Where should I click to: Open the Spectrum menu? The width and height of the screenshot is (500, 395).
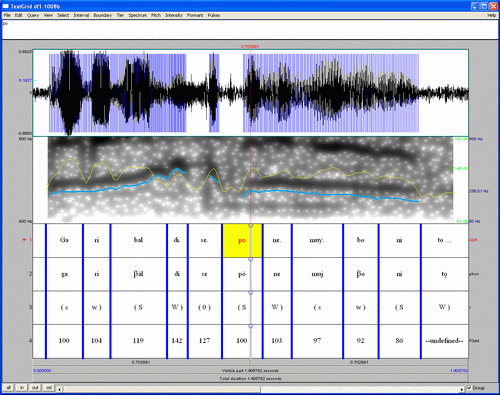click(x=137, y=15)
